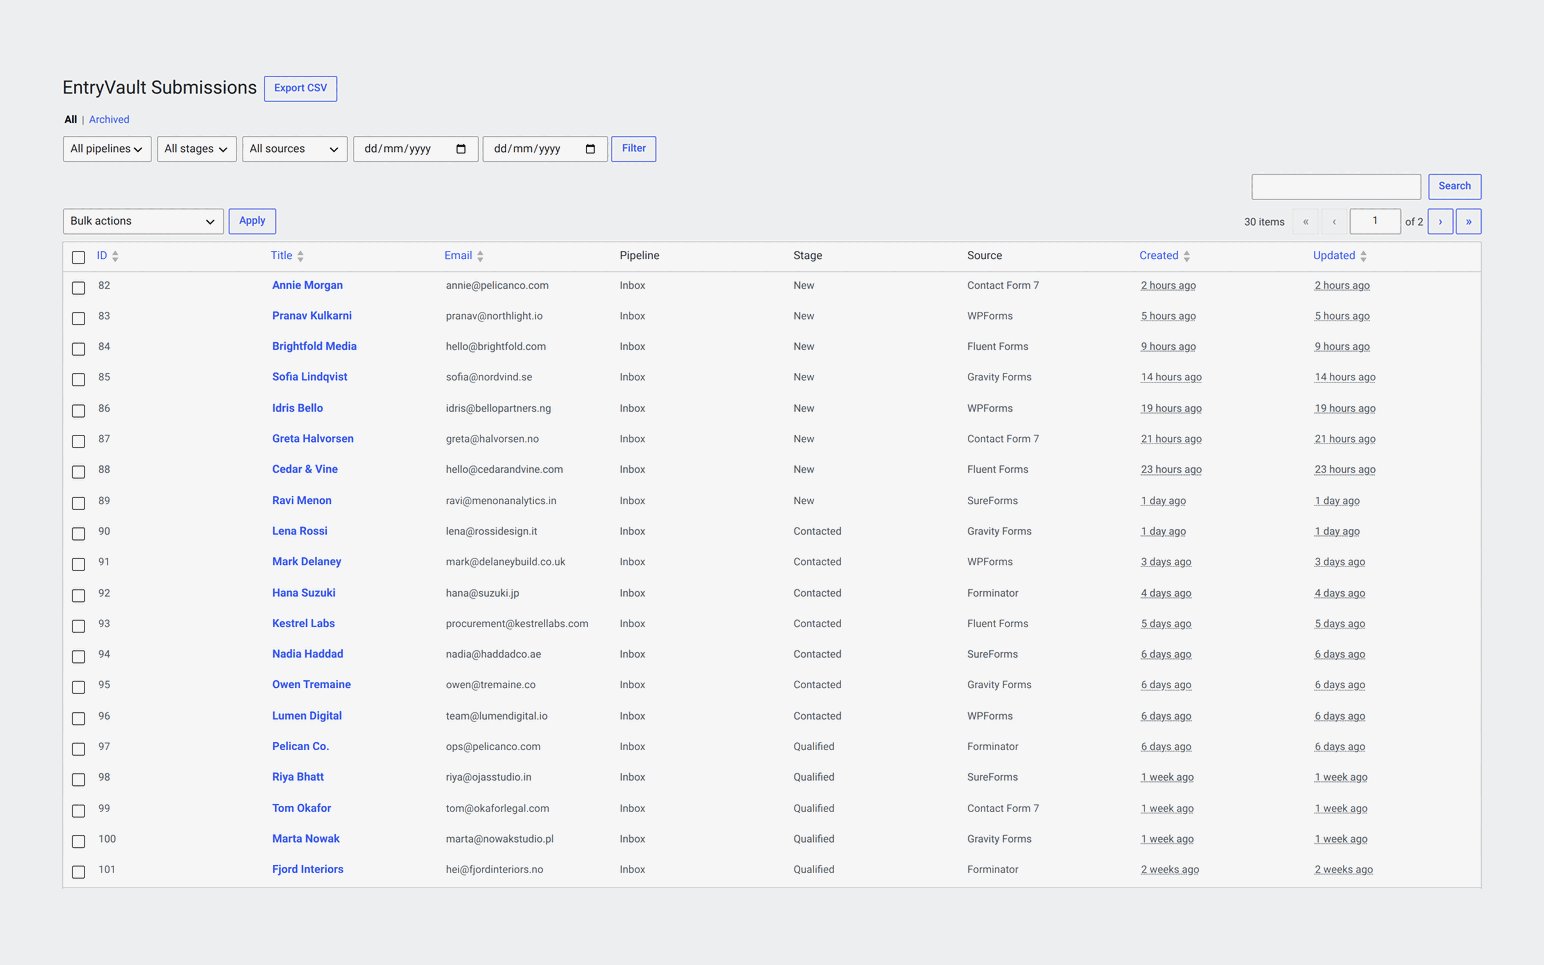Open the Marta Nowak submission
The height and width of the screenshot is (965, 1544).
click(x=305, y=838)
